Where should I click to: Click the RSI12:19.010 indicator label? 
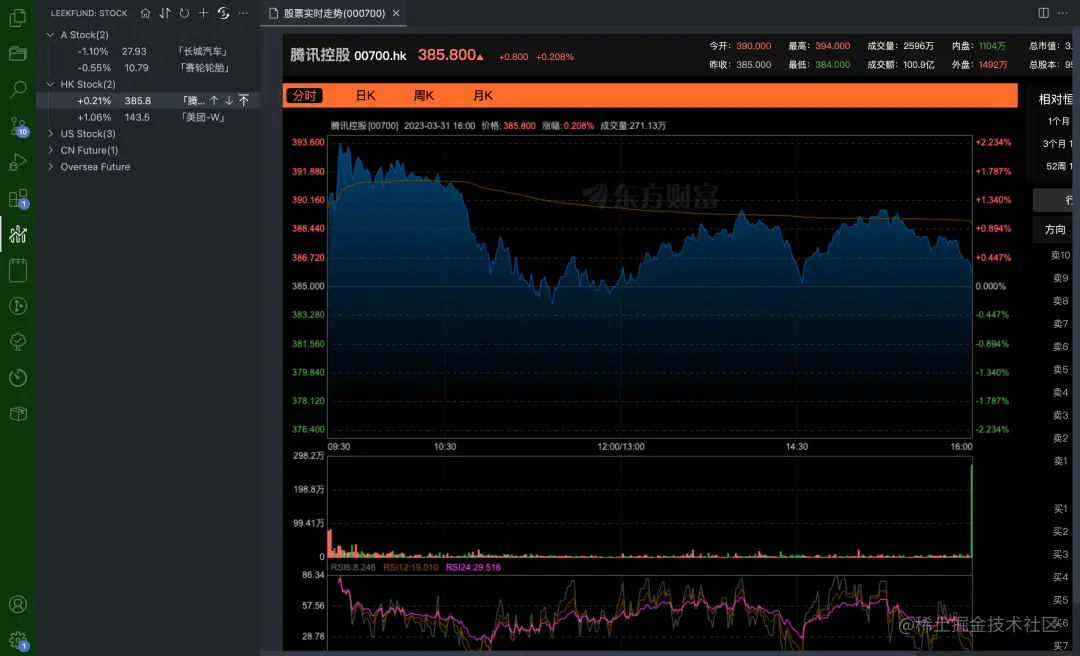coord(411,568)
